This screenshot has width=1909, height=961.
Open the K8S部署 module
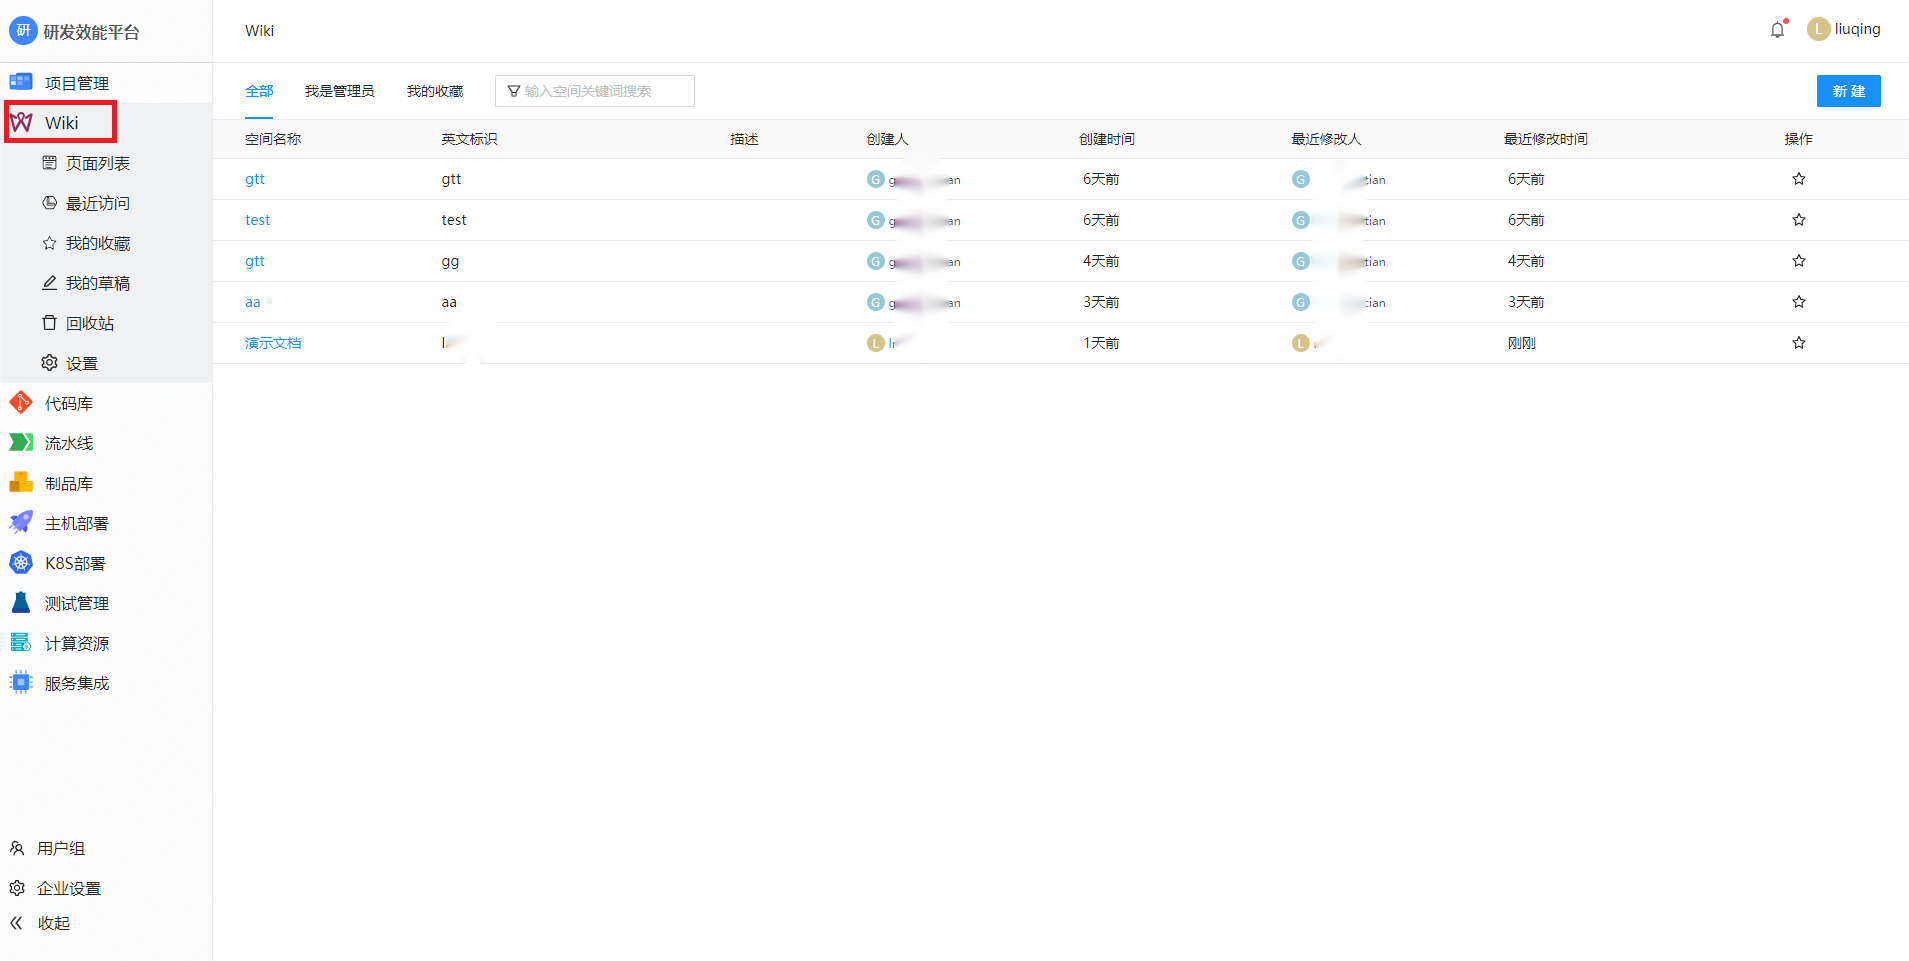(x=74, y=563)
